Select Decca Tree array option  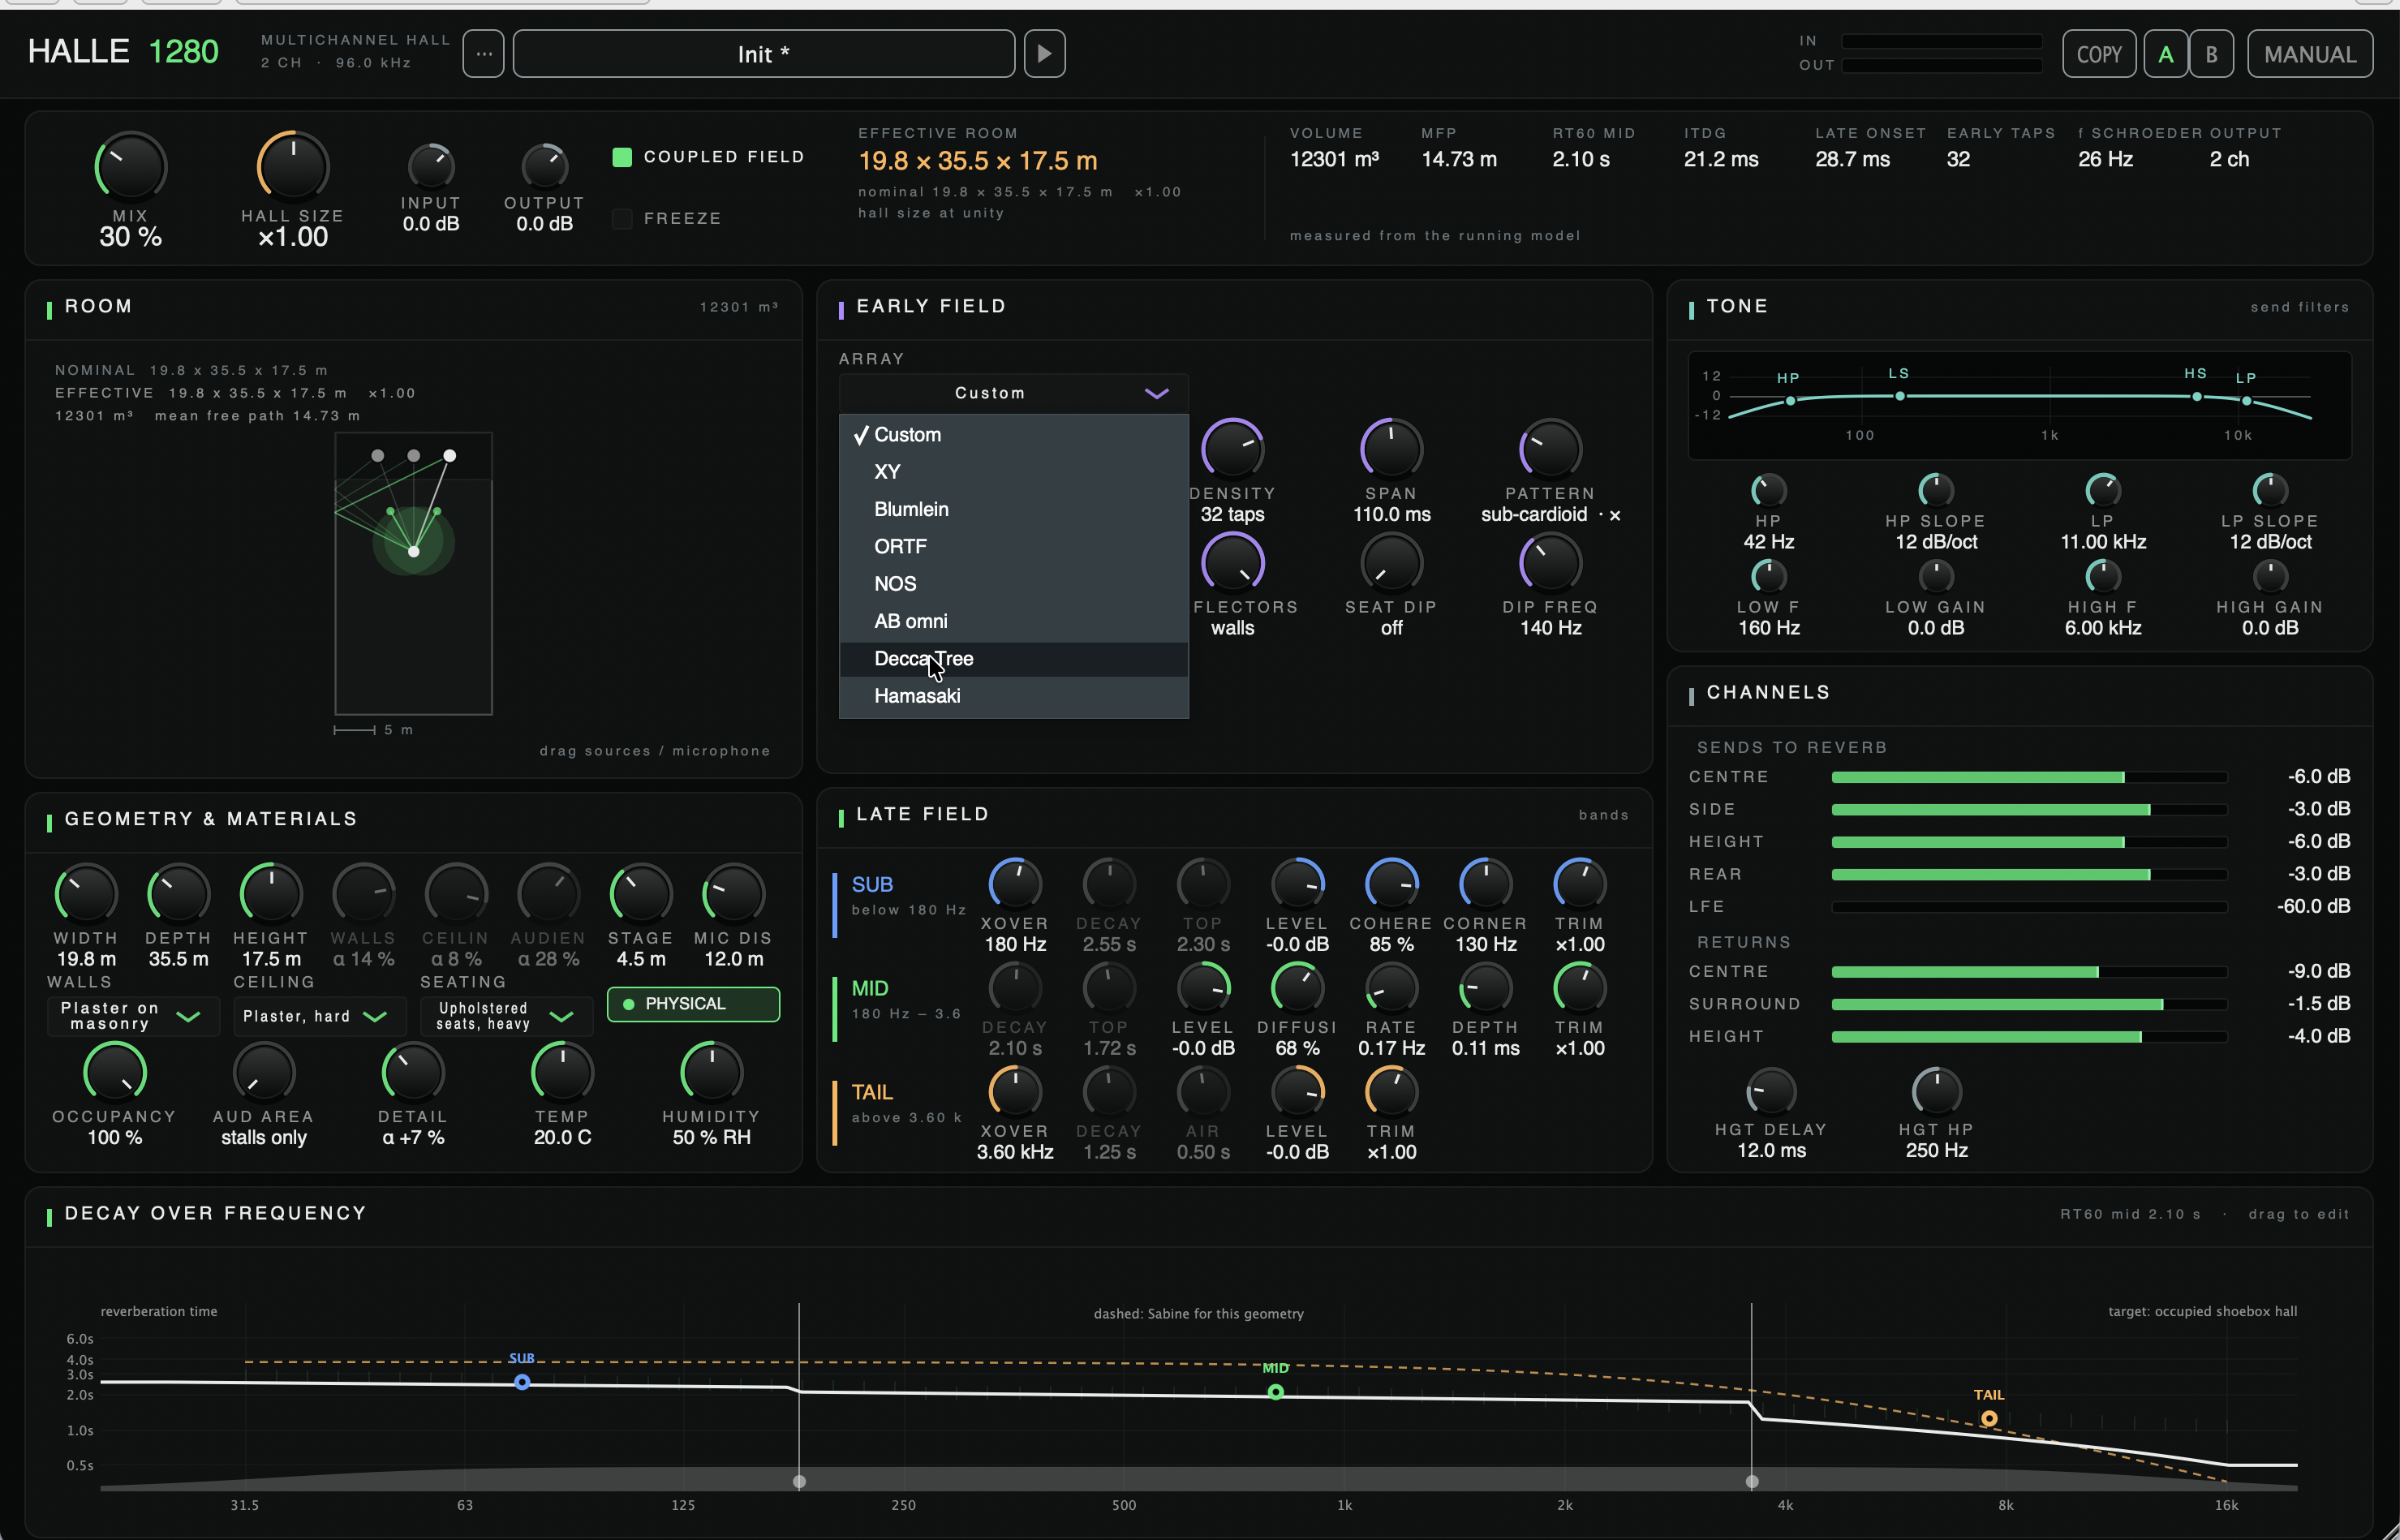[1013, 659]
